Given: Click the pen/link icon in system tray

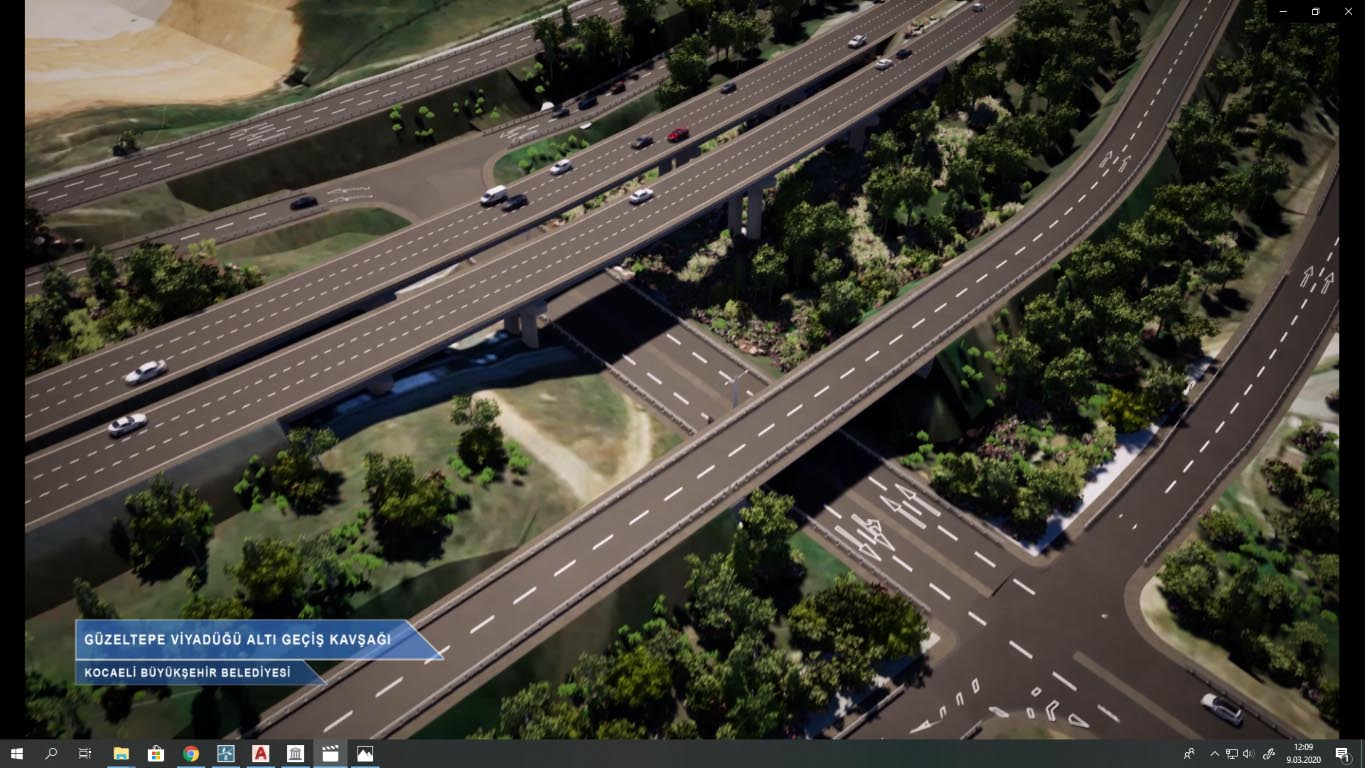Looking at the screenshot, I should click(x=1269, y=754).
